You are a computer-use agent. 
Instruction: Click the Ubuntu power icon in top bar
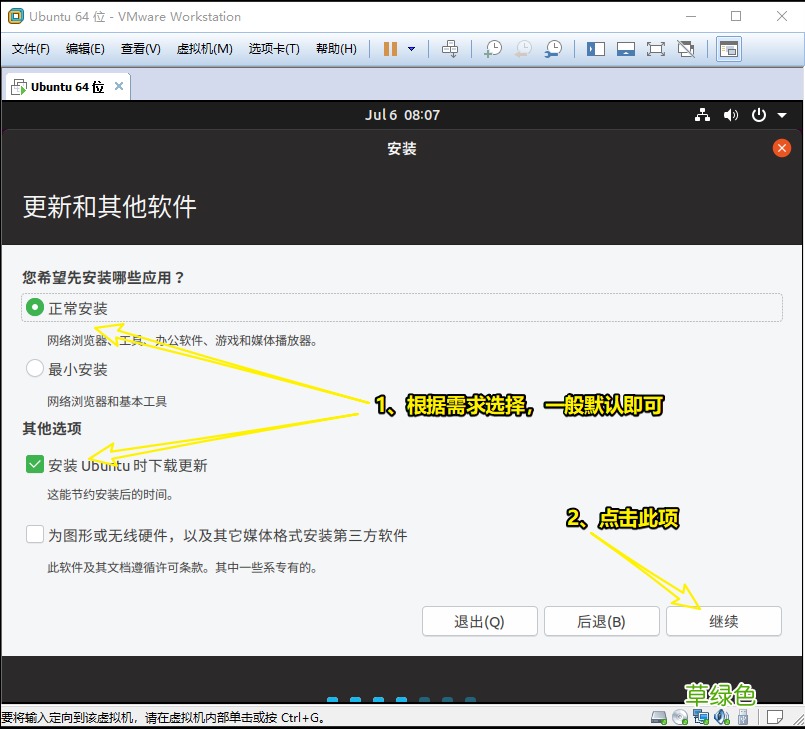tap(759, 115)
